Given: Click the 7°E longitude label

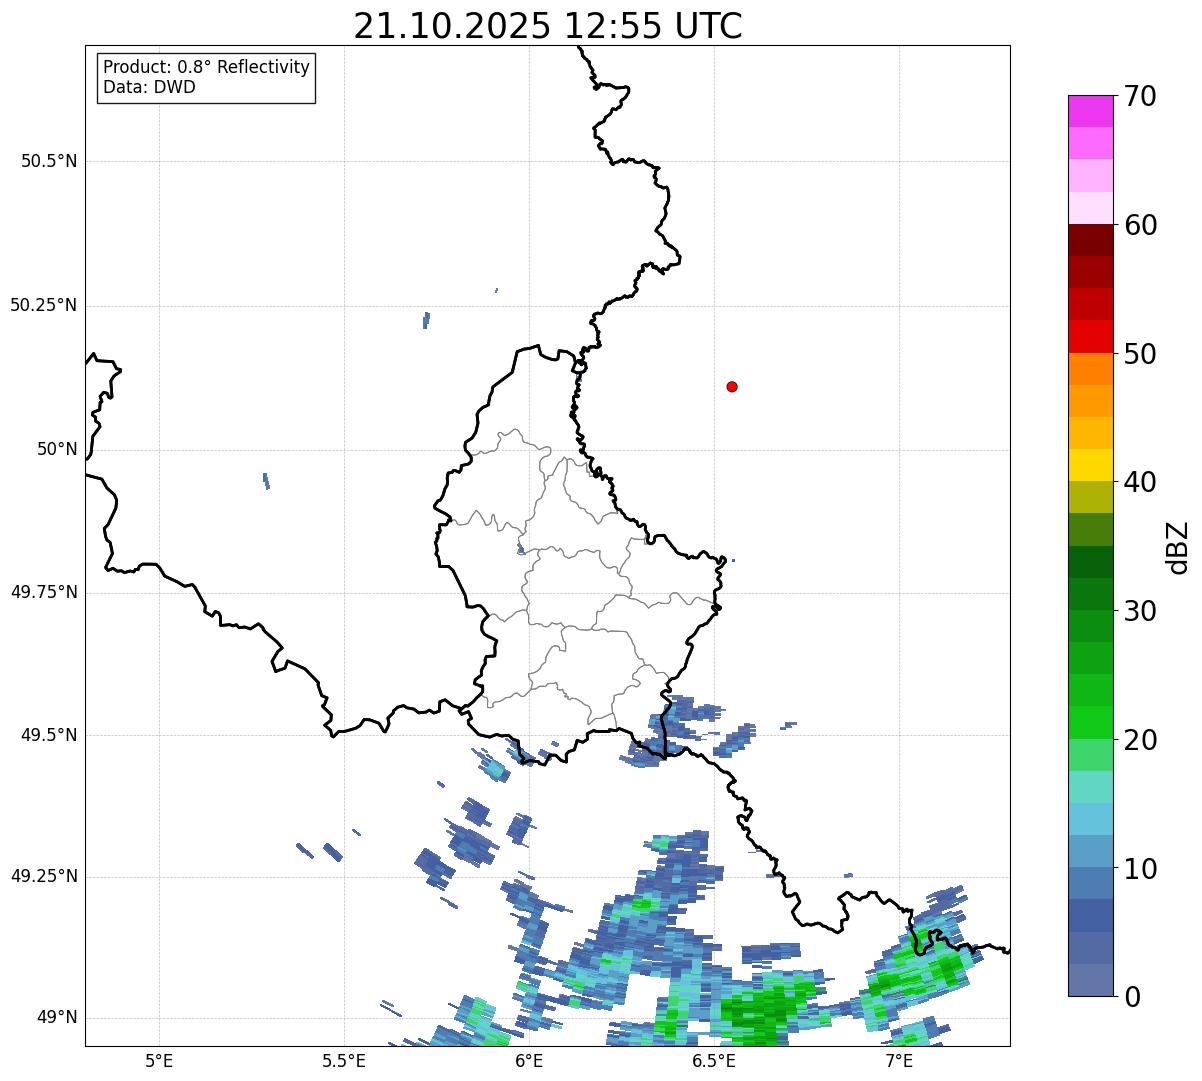Looking at the screenshot, I should click(x=899, y=1061).
